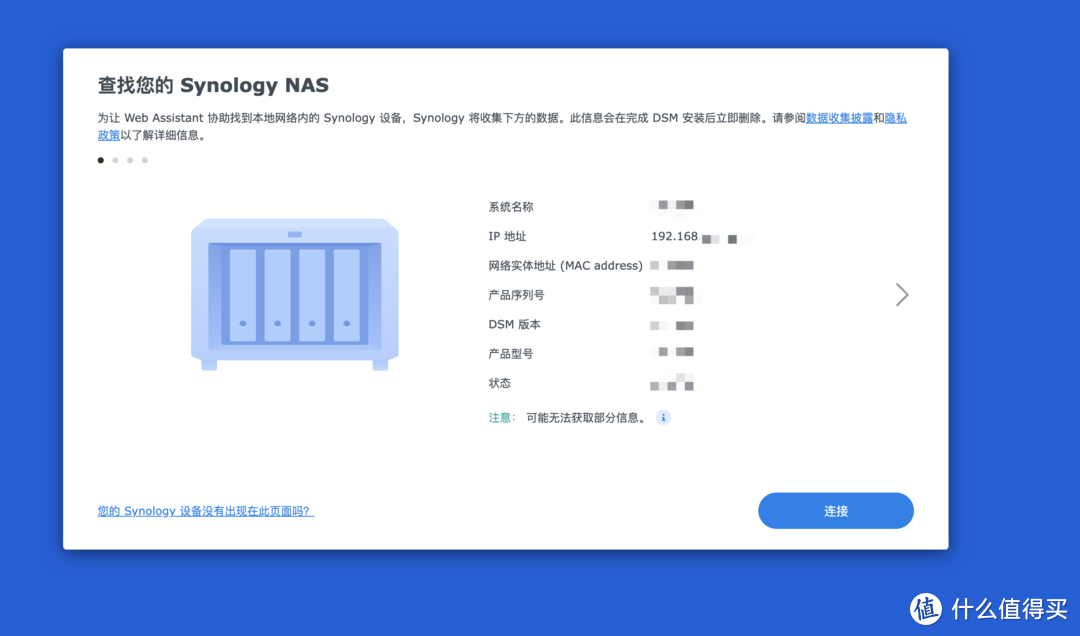The width and height of the screenshot is (1080, 636).
Task: Click the IP 地址 label
Action: 508,236
